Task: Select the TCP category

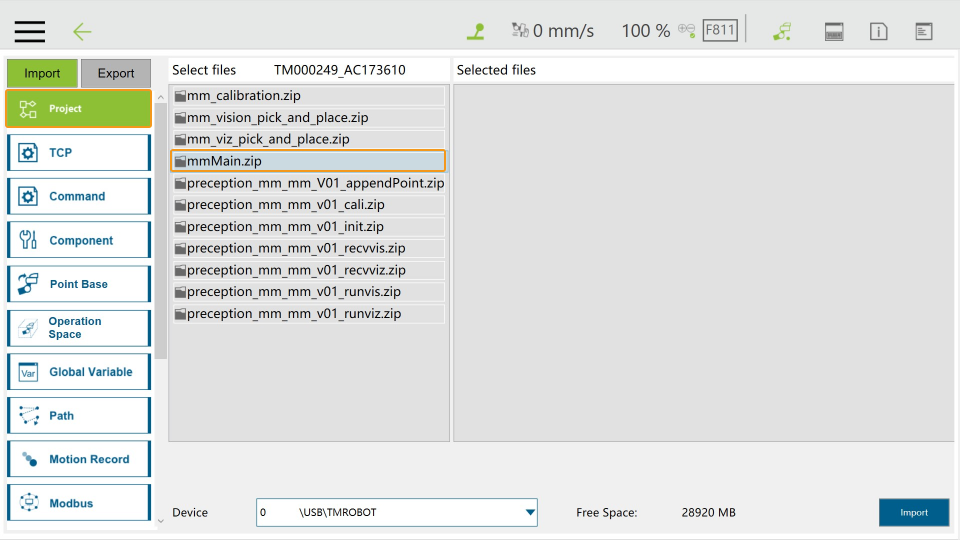Action: point(79,153)
